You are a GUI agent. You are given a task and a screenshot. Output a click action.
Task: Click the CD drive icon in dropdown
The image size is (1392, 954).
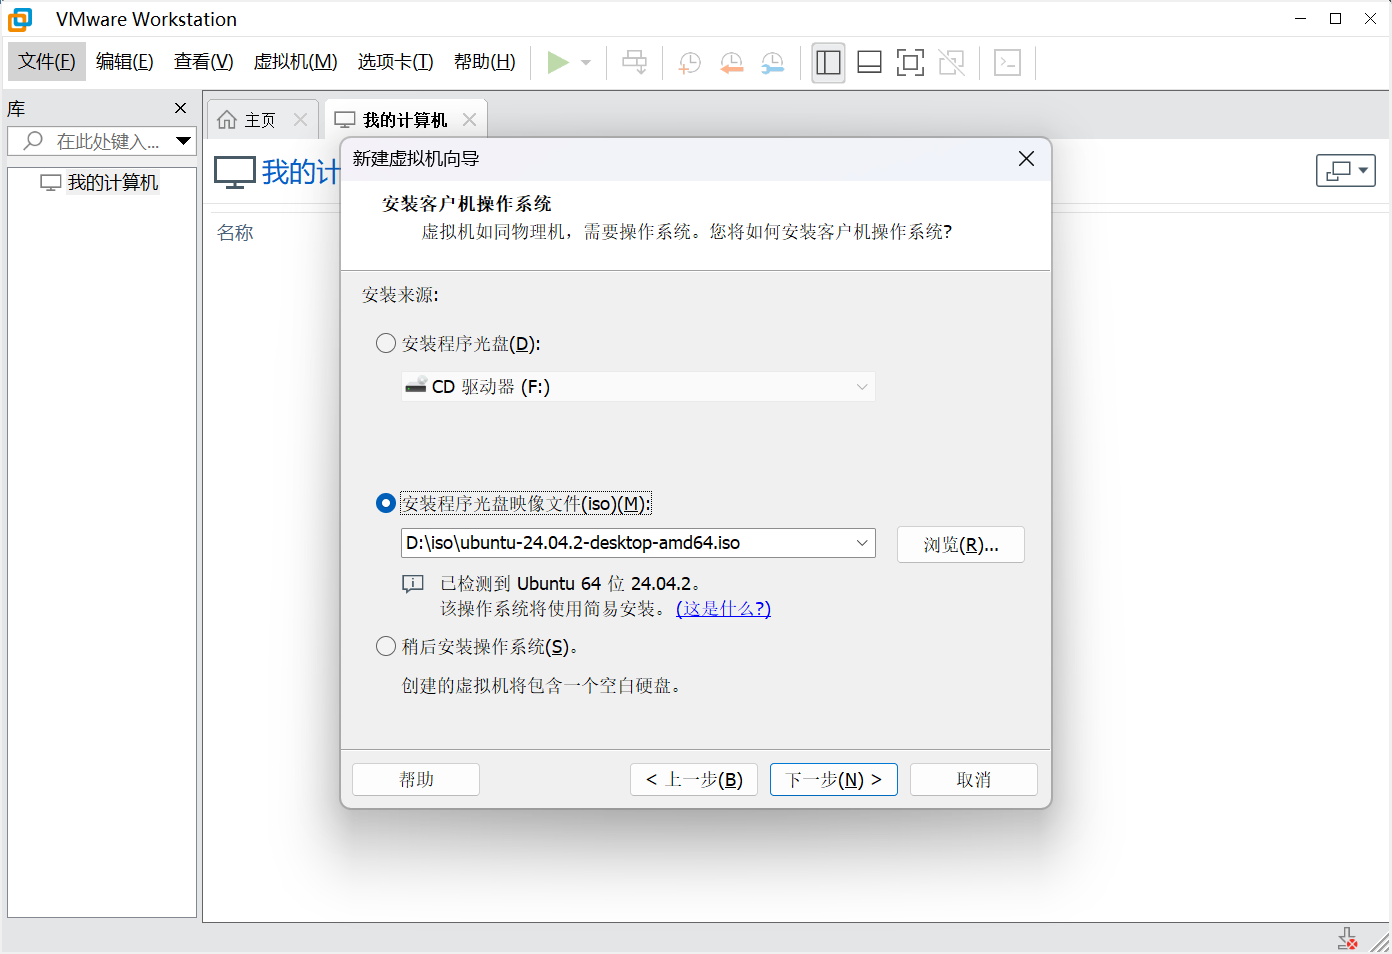pos(416,386)
